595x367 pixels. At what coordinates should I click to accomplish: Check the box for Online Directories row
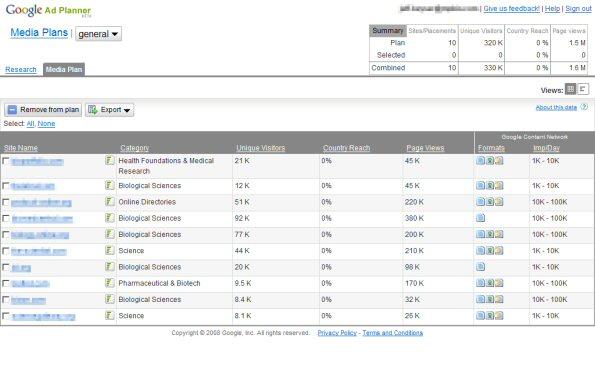[x=6, y=202]
